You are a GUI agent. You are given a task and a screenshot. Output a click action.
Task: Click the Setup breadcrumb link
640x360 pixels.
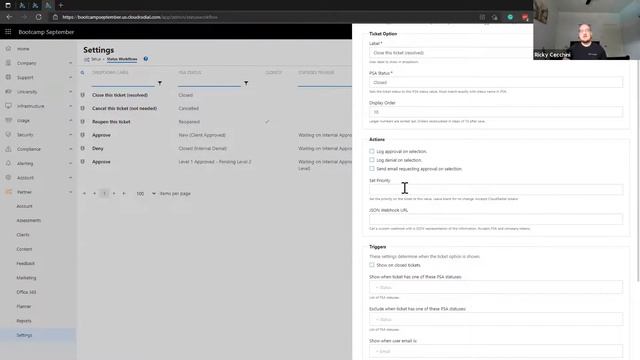[x=96, y=59]
